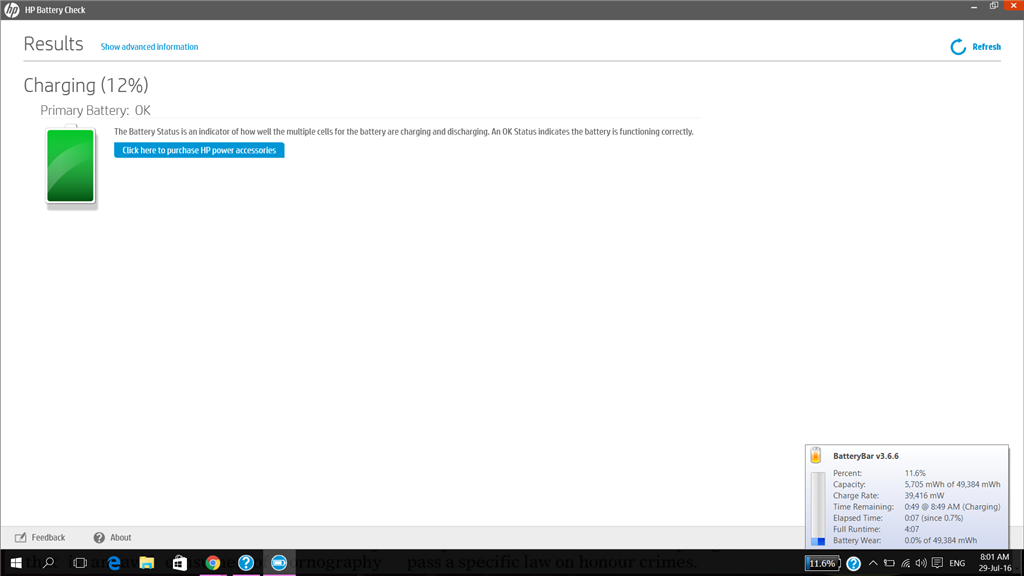
Task: Open taskbar search magnifier
Action: click(x=48, y=563)
